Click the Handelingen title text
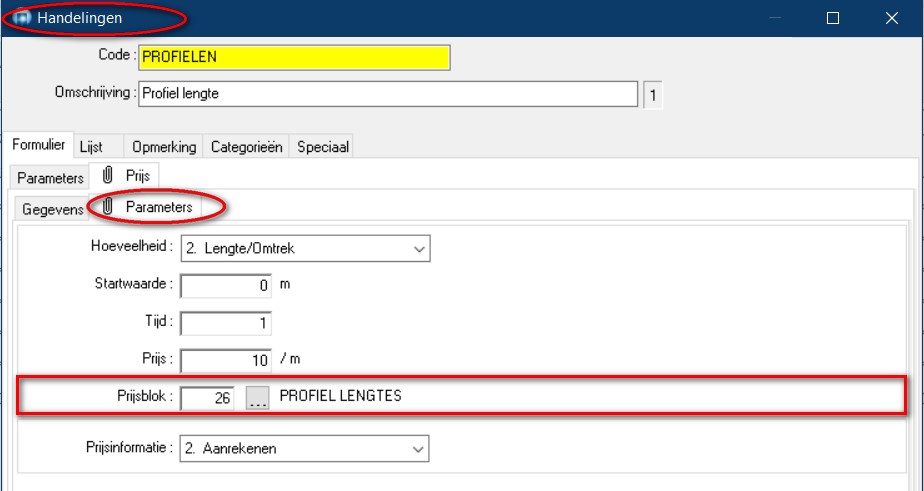Screen dimensions: 924x491 click(80, 18)
